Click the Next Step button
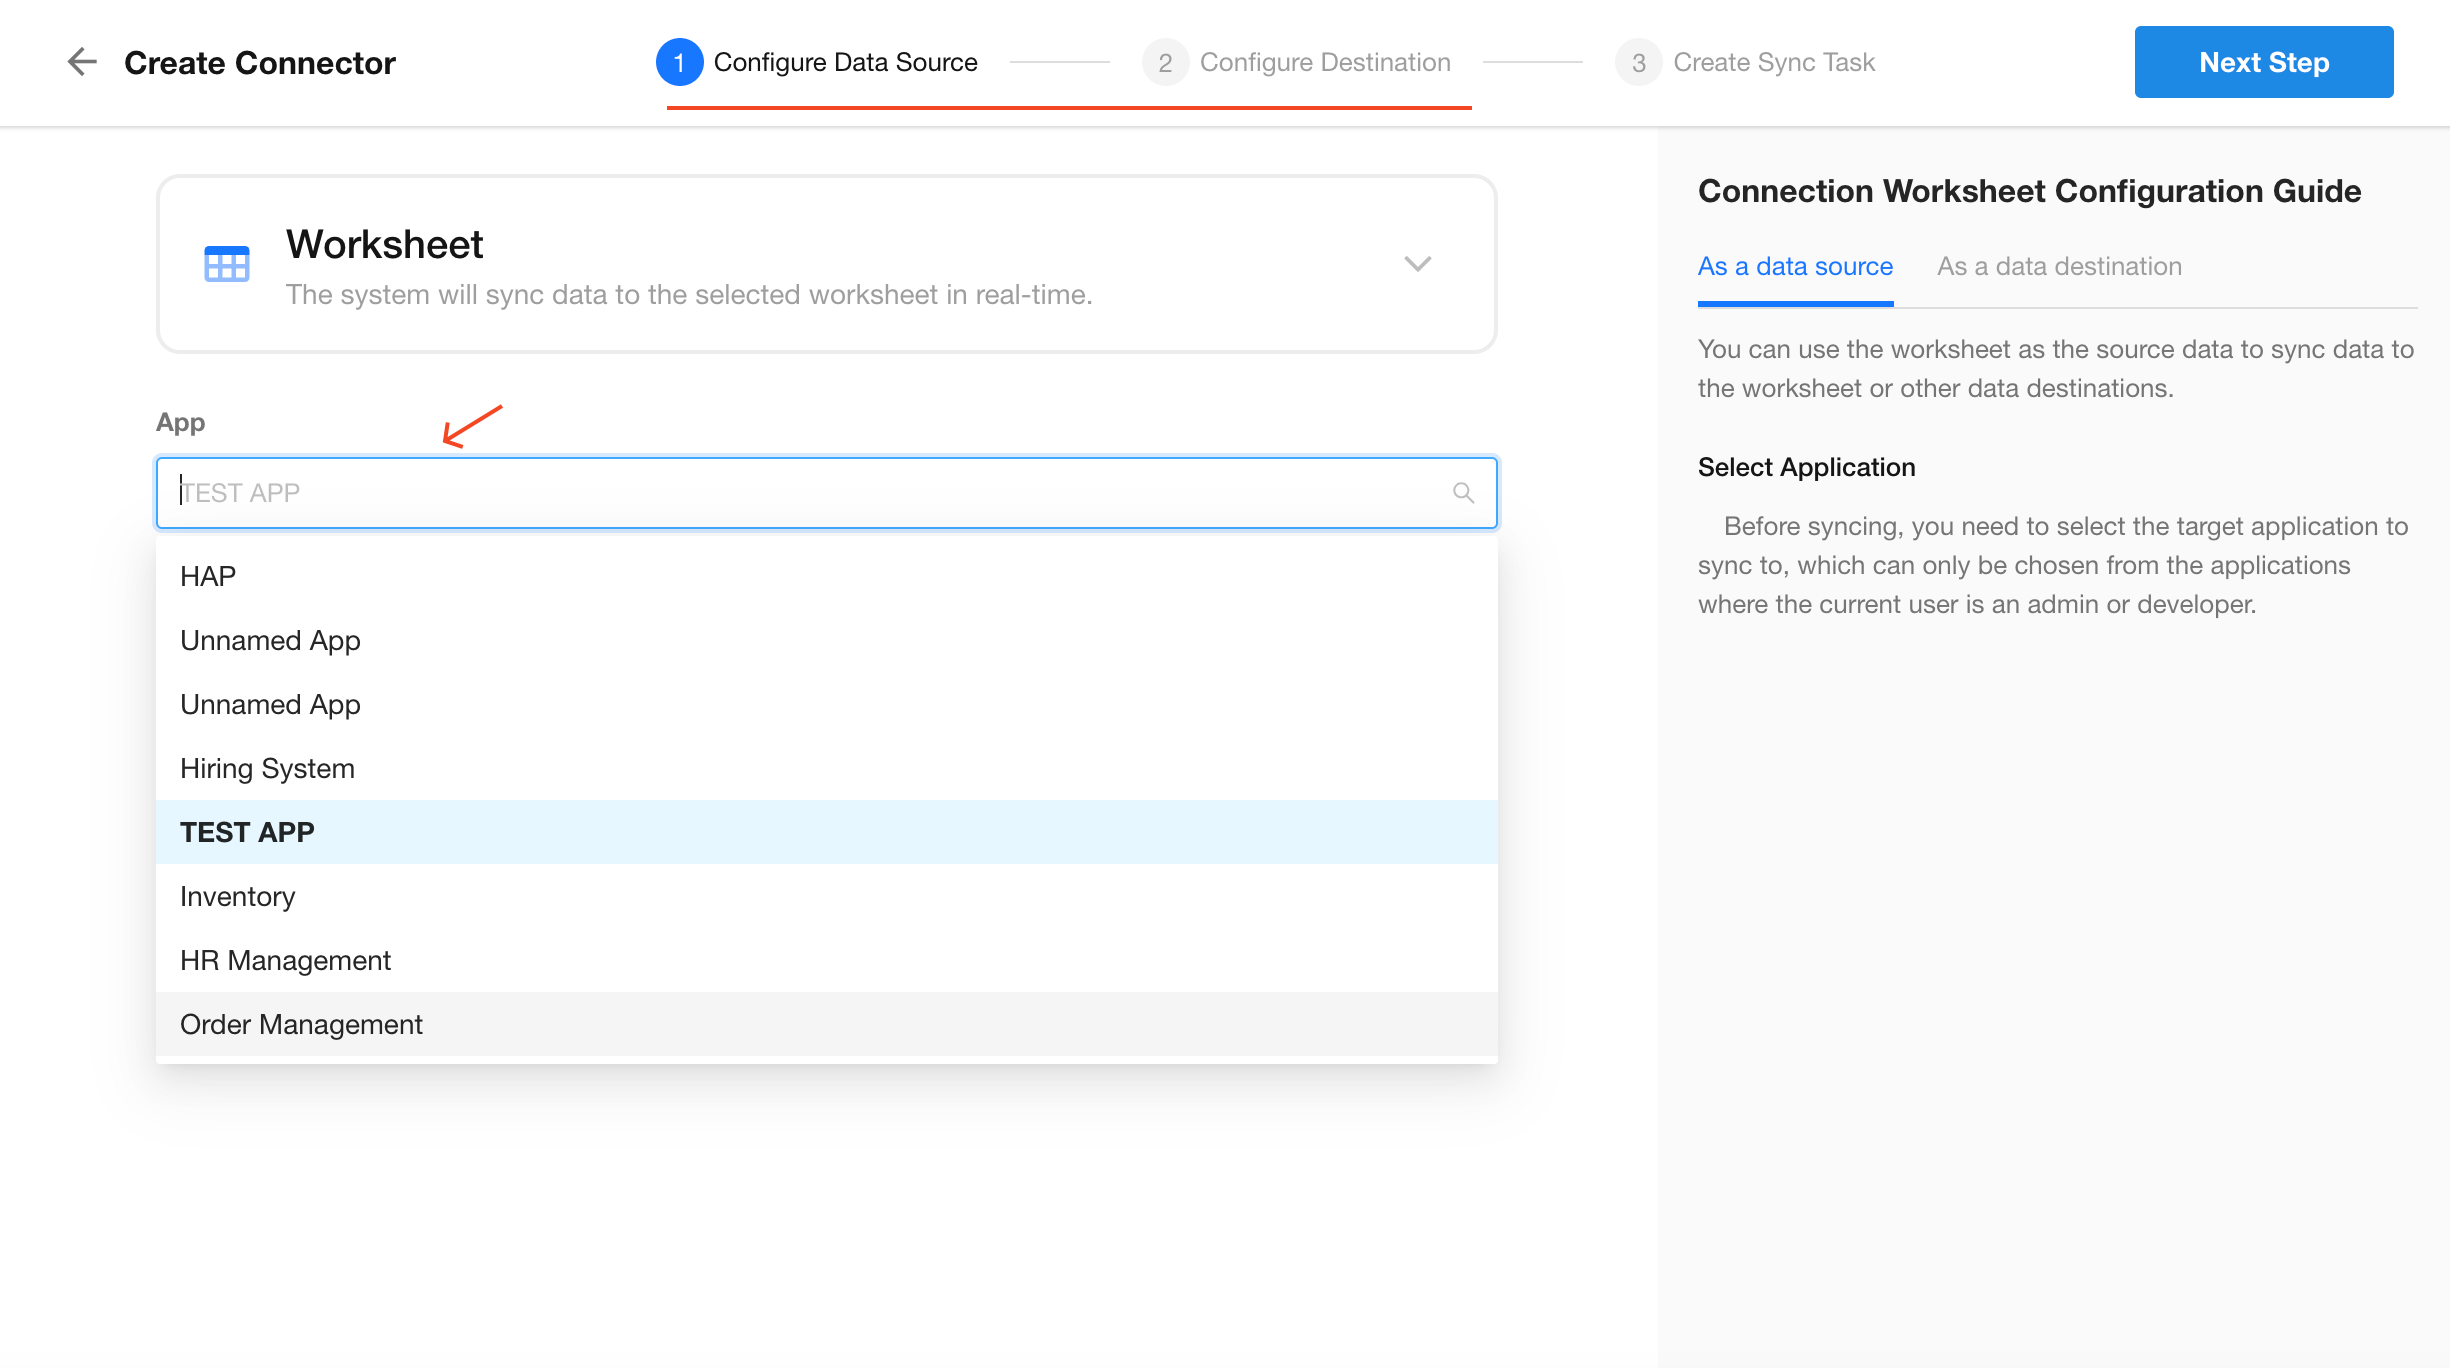This screenshot has height=1368, width=2450. click(2263, 62)
